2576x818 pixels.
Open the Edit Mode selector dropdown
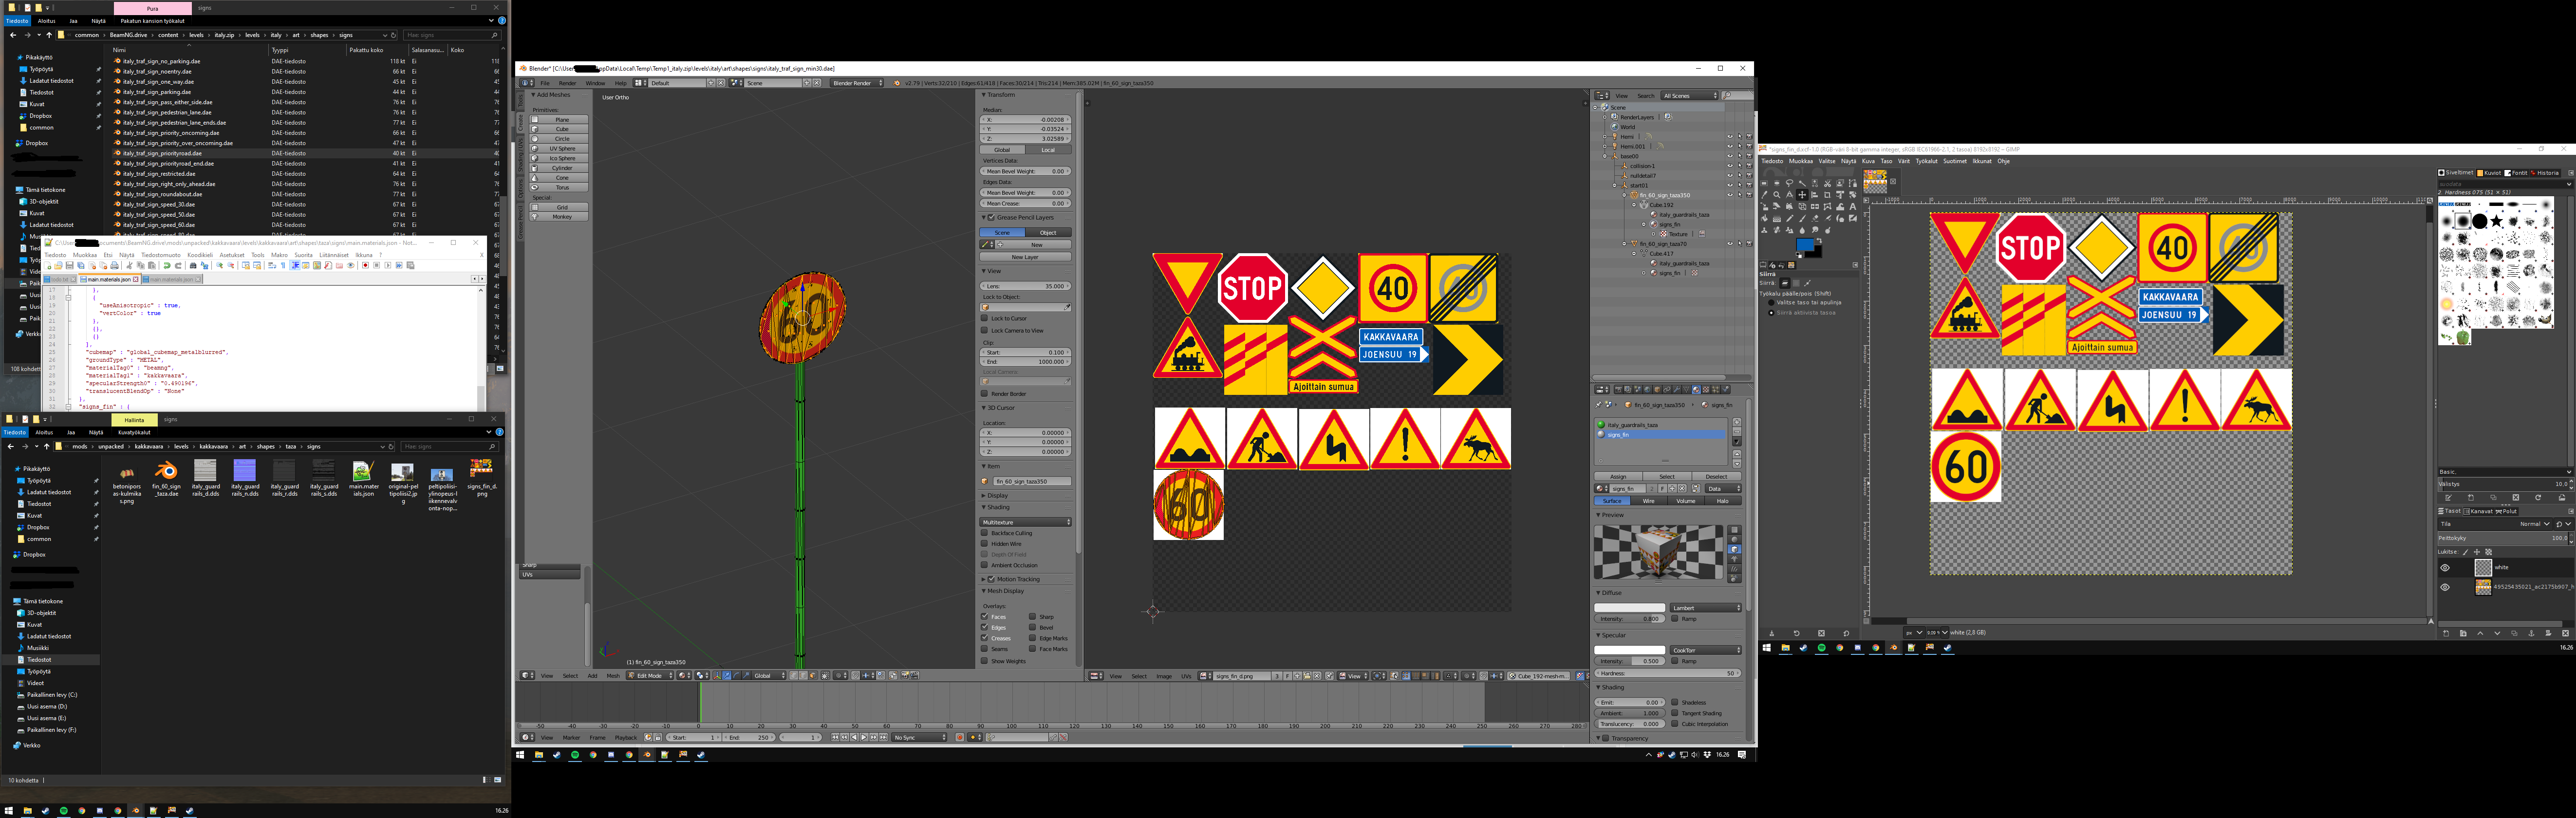tap(650, 676)
